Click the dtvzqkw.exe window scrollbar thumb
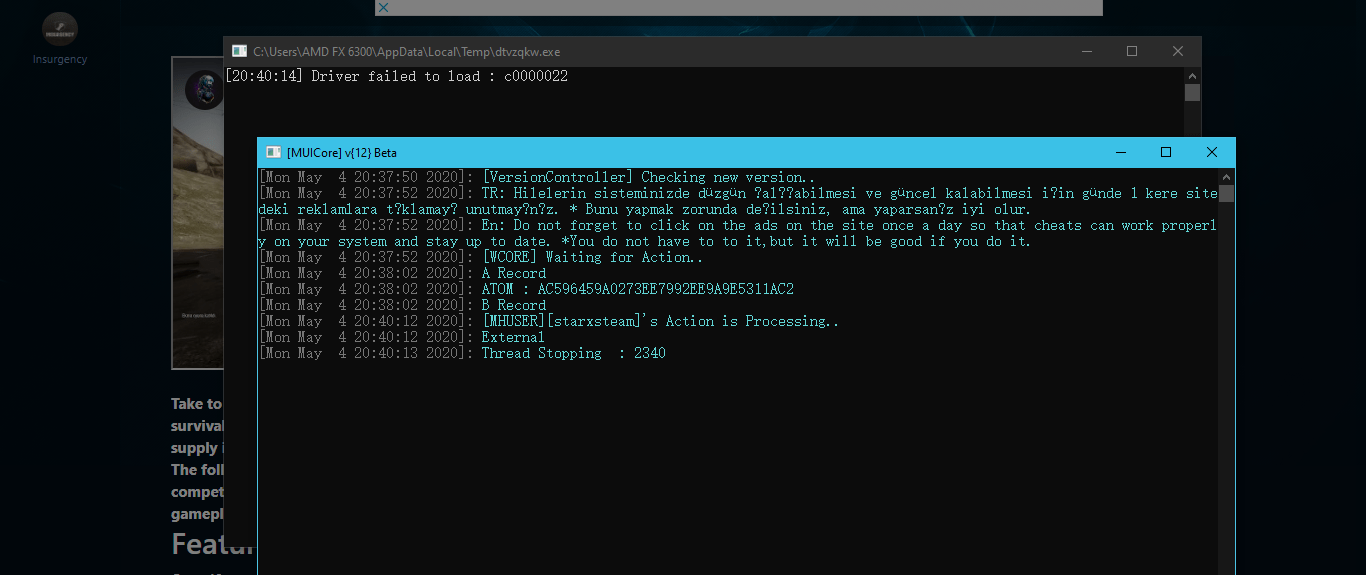This screenshot has width=1366, height=575. coord(1192,93)
